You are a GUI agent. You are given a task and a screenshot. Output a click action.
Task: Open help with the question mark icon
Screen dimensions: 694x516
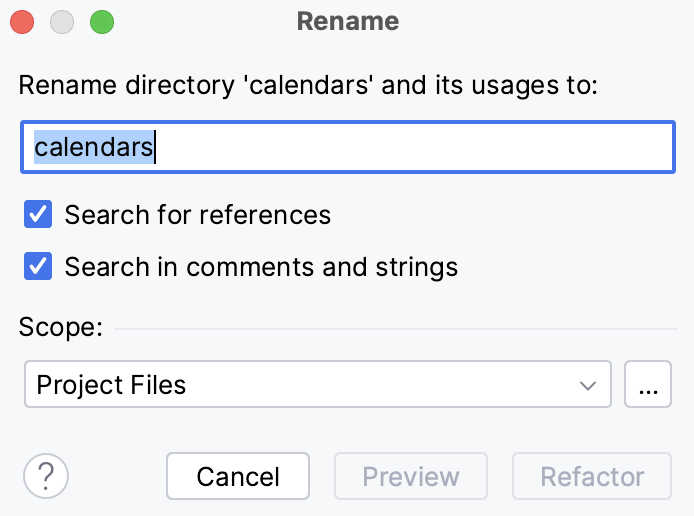(46, 476)
